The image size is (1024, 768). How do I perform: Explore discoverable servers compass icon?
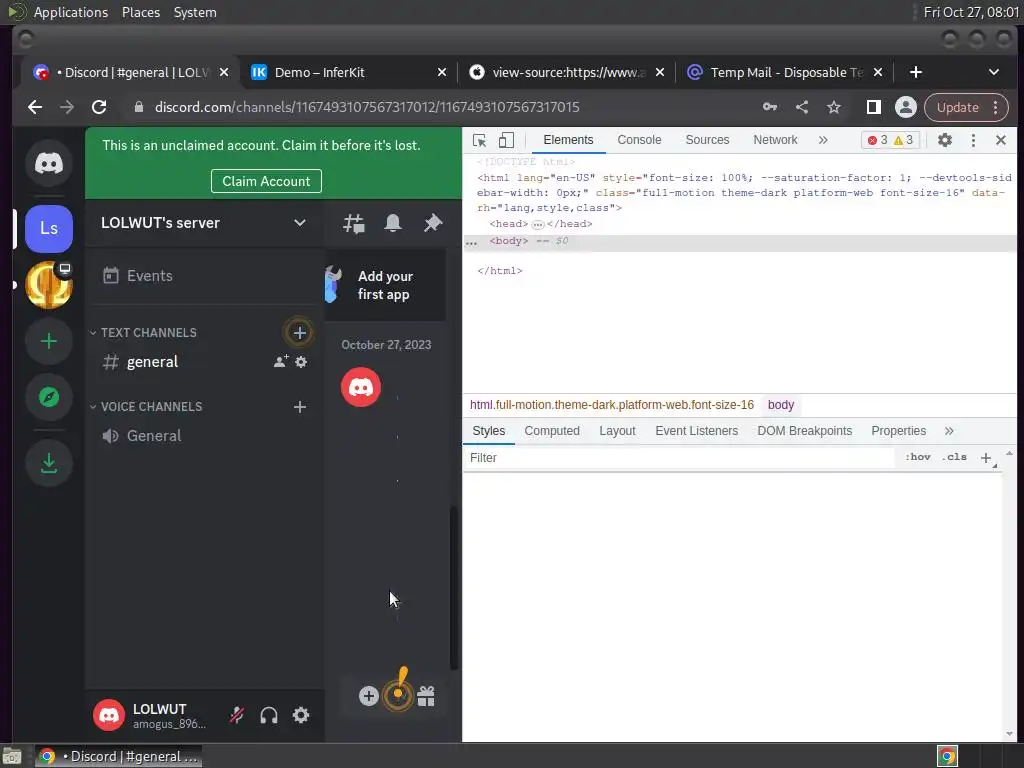(x=48, y=397)
